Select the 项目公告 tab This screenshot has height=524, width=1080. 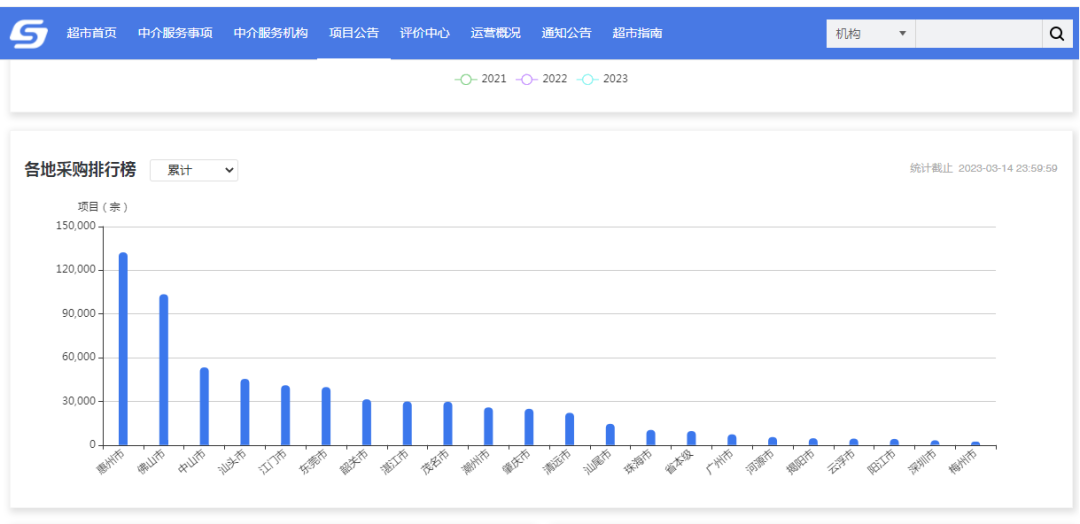[x=354, y=33]
